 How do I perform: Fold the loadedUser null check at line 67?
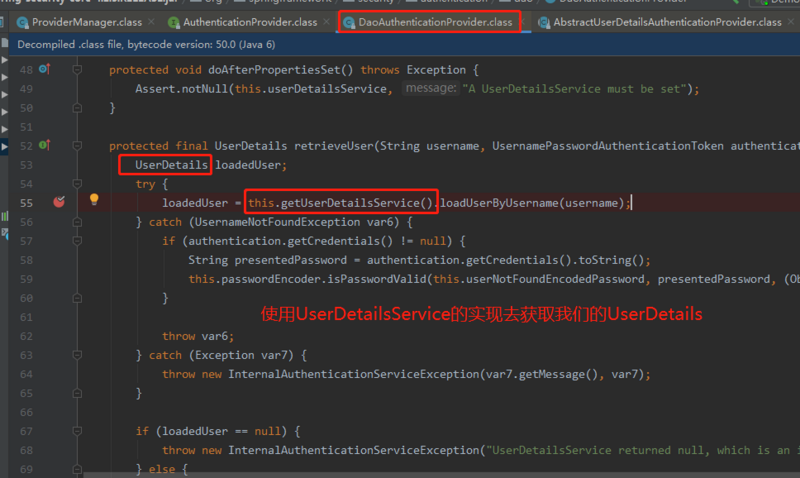pyautogui.click(x=77, y=431)
